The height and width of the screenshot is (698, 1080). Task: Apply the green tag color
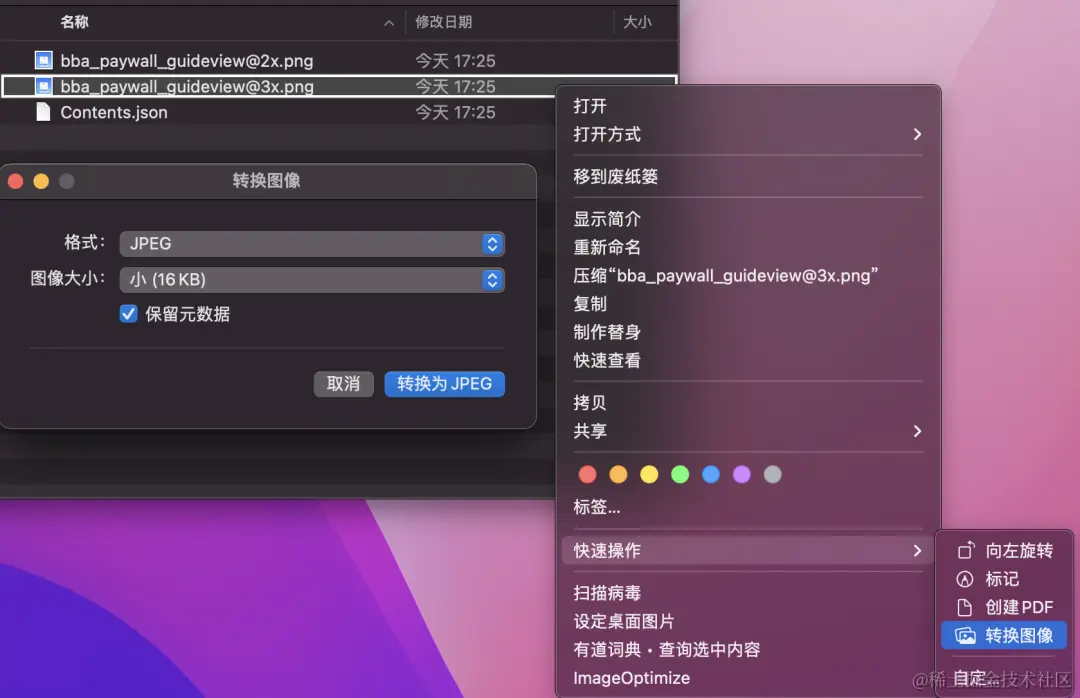click(680, 474)
